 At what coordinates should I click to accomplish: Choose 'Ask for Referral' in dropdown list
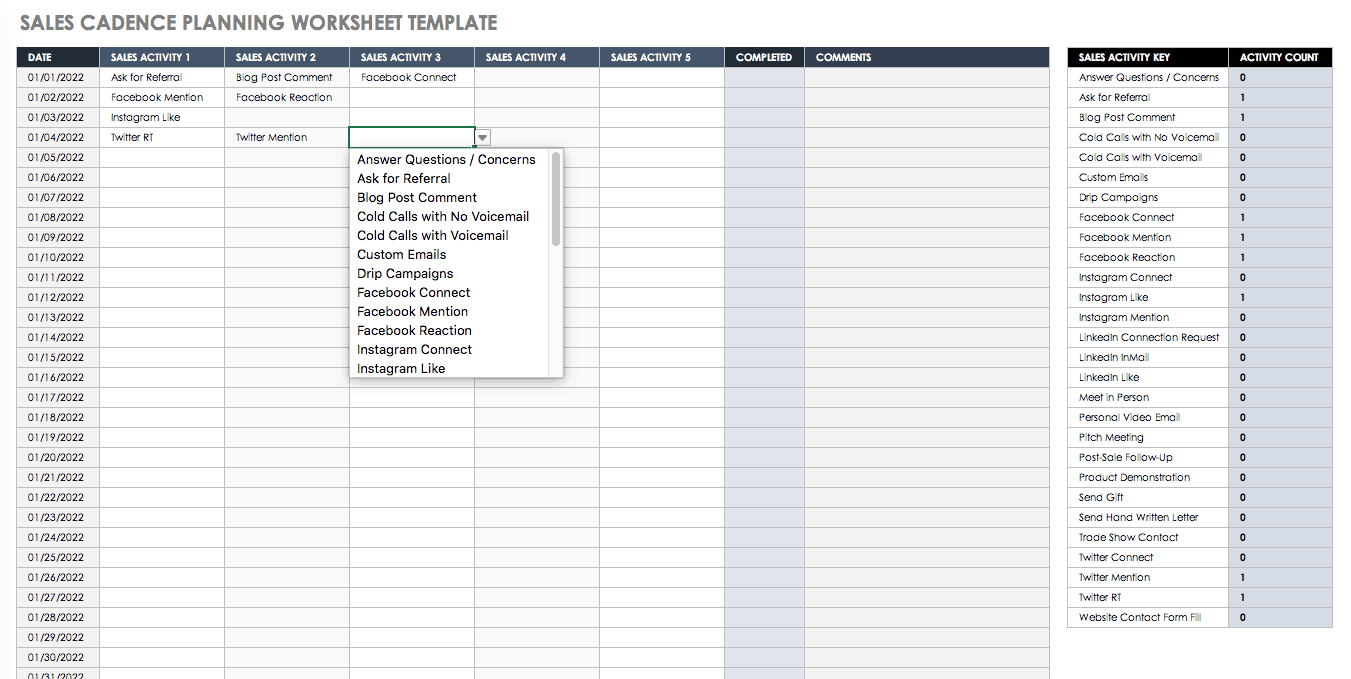click(x=404, y=179)
